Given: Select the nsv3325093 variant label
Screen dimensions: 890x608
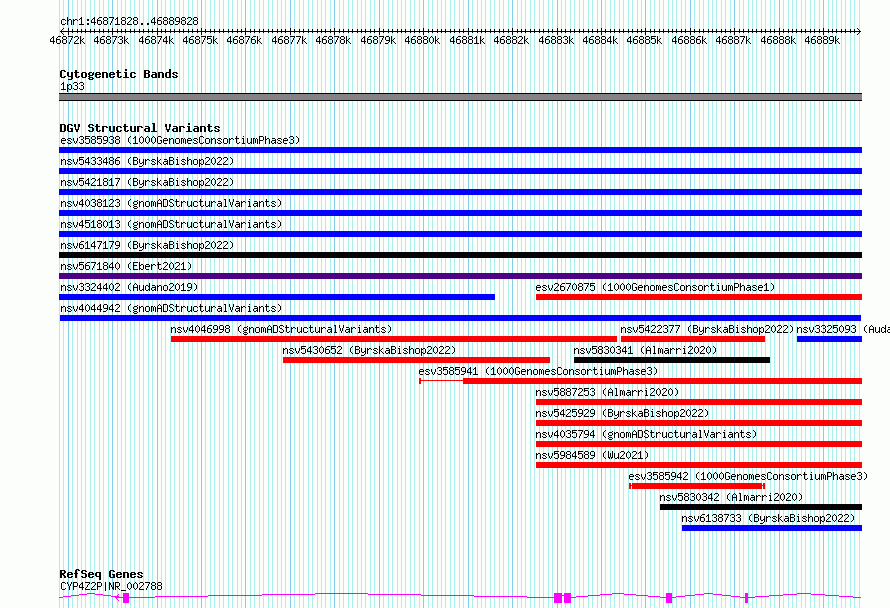Looking at the screenshot, I should pyautogui.click(x=843, y=329).
